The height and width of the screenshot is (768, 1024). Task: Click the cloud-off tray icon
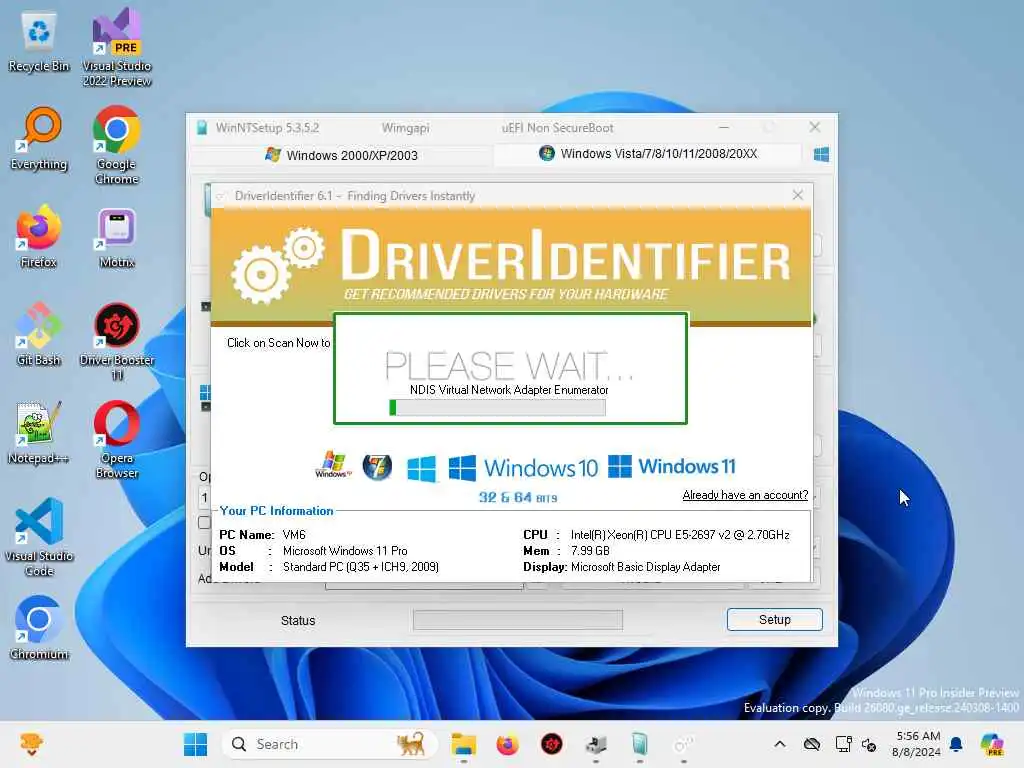coord(812,744)
